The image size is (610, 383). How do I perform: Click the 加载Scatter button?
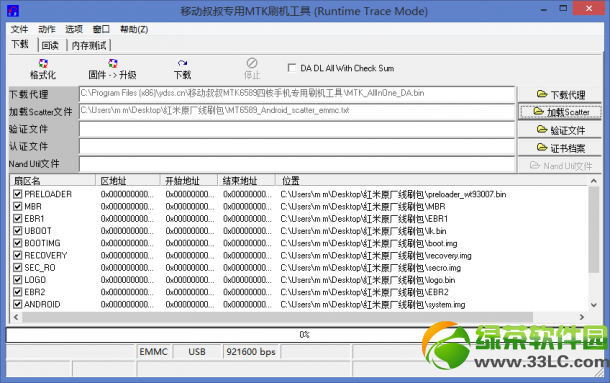560,112
